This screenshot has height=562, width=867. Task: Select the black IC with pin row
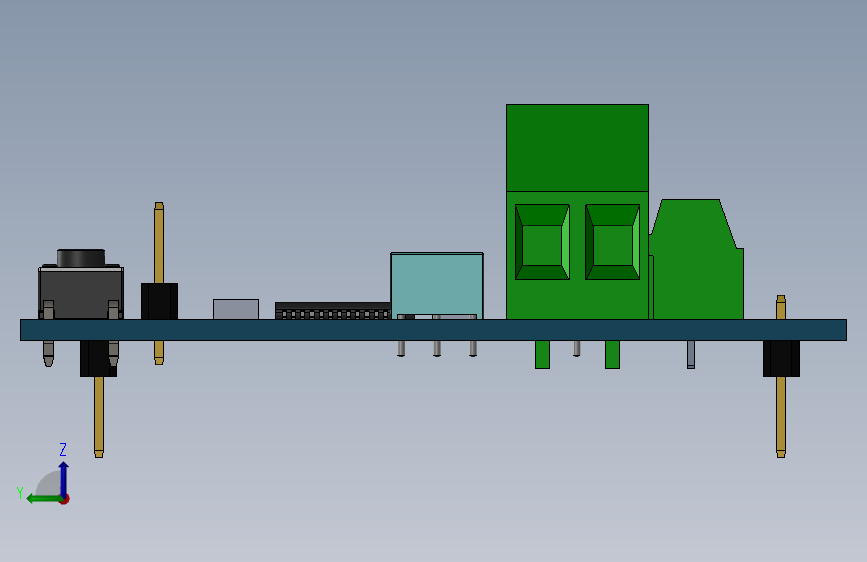[x=333, y=311]
